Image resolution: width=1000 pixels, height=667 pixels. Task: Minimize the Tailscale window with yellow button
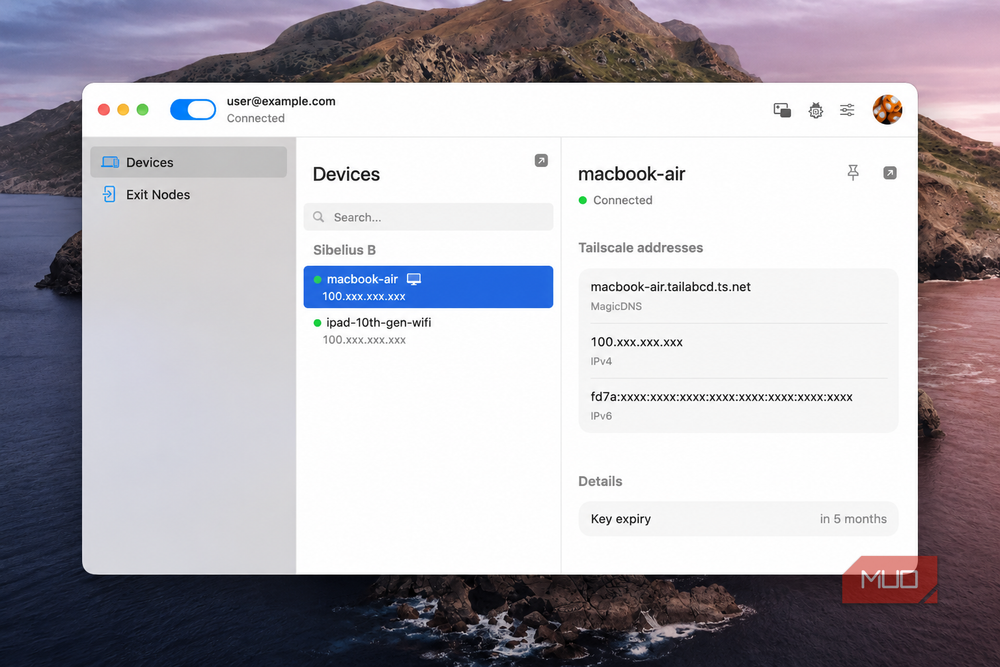point(123,110)
